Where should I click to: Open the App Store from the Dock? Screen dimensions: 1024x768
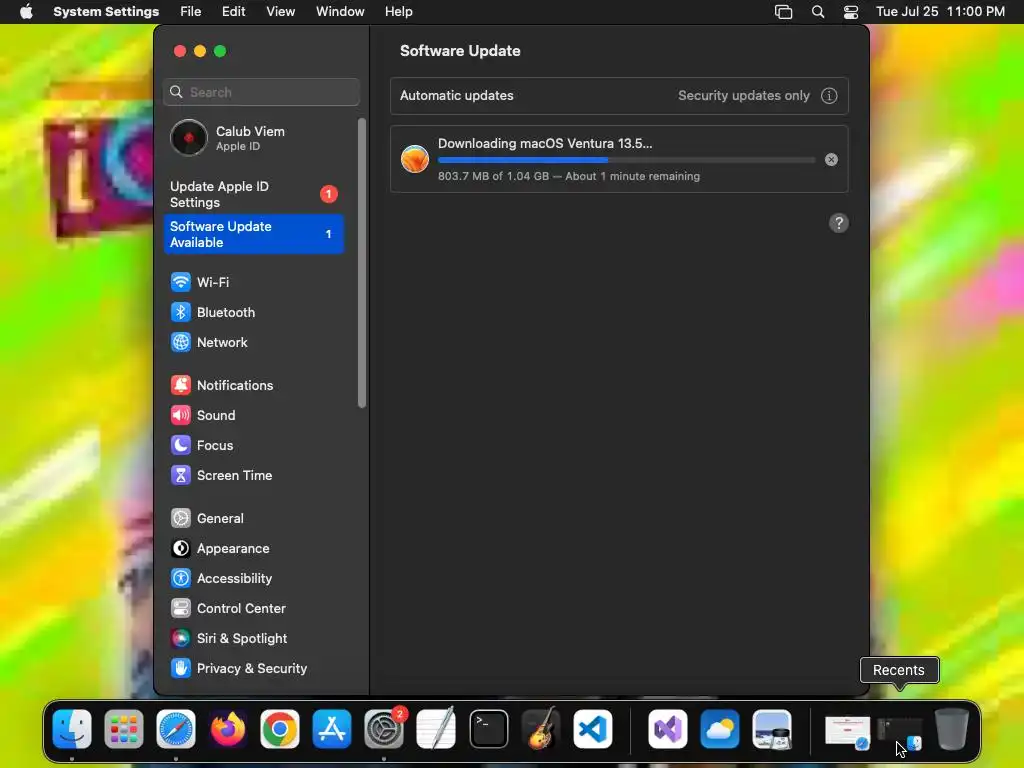click(332, 729)
